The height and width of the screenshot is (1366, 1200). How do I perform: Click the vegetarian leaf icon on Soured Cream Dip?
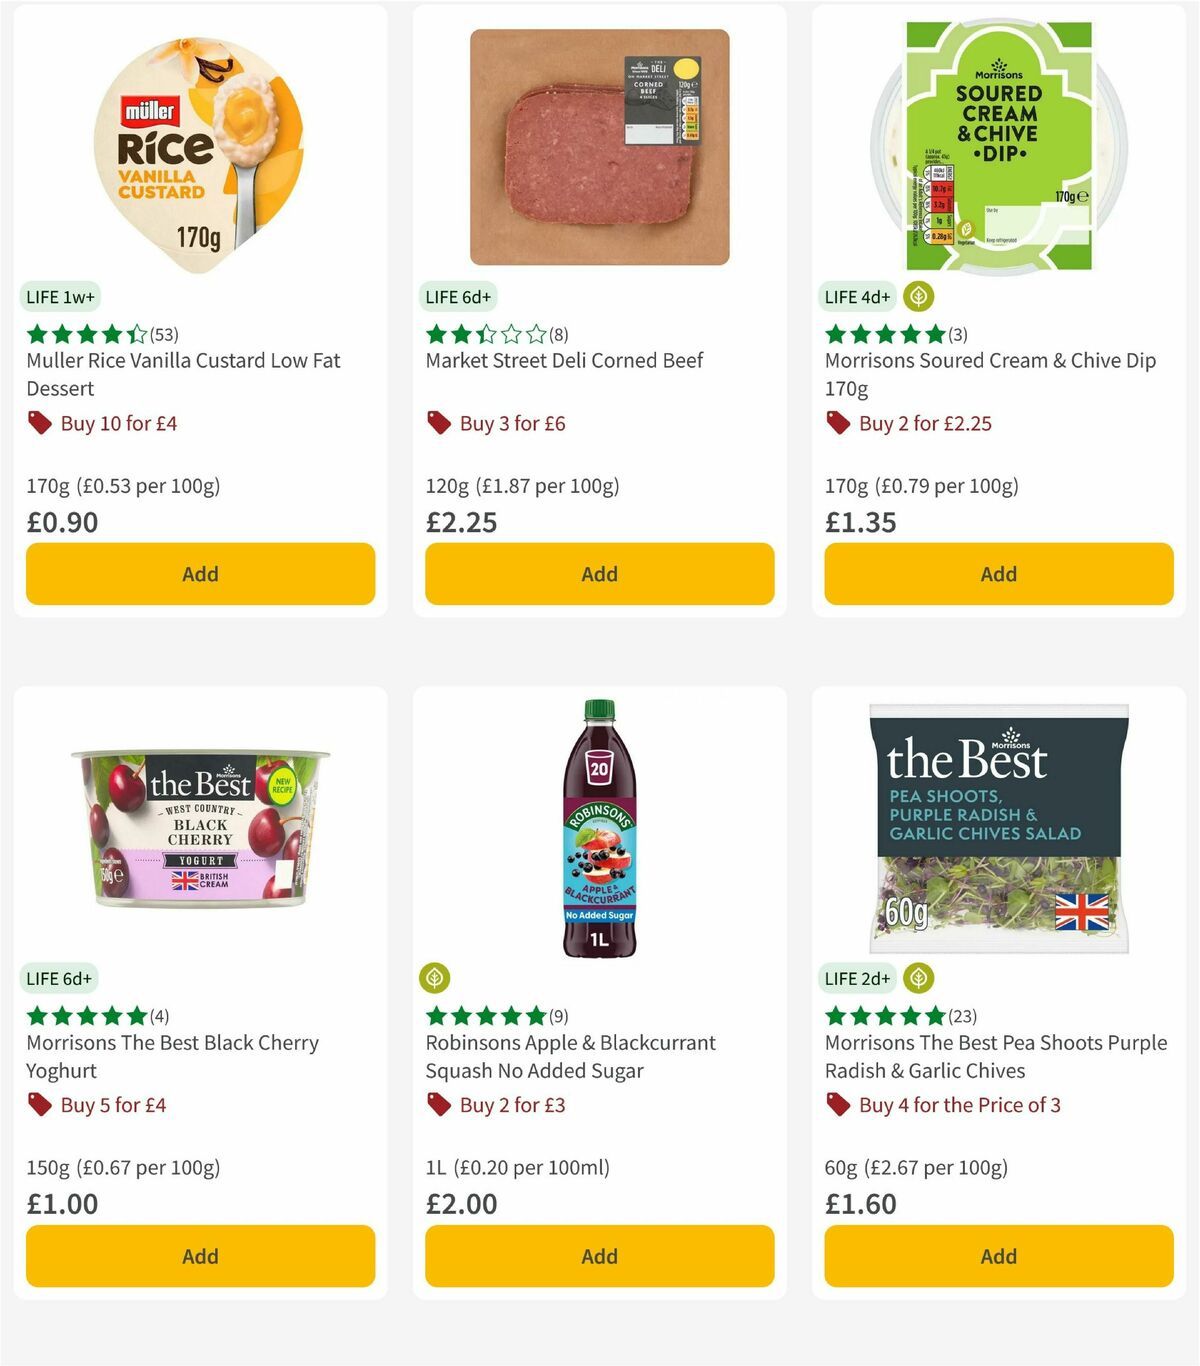pyautogui.click(x=916, y=296)
